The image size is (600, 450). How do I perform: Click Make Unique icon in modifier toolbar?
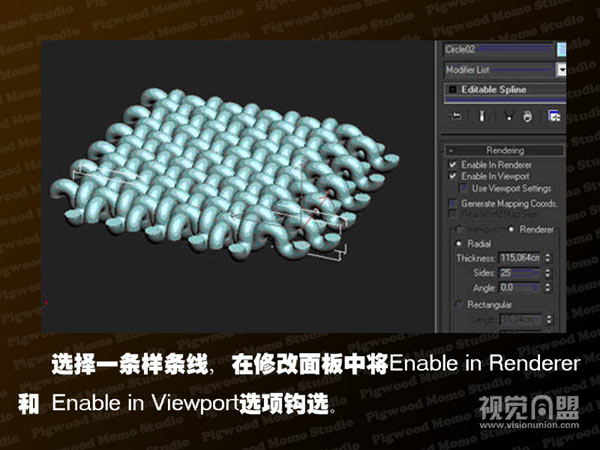coord(508,117)
